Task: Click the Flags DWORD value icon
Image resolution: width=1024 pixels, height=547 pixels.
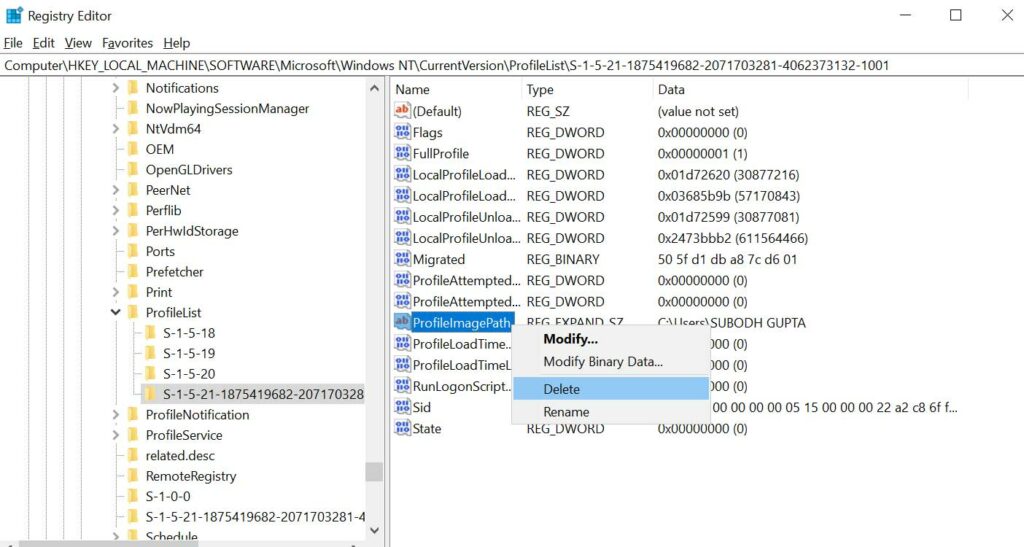Action: (x=402, y=132)
